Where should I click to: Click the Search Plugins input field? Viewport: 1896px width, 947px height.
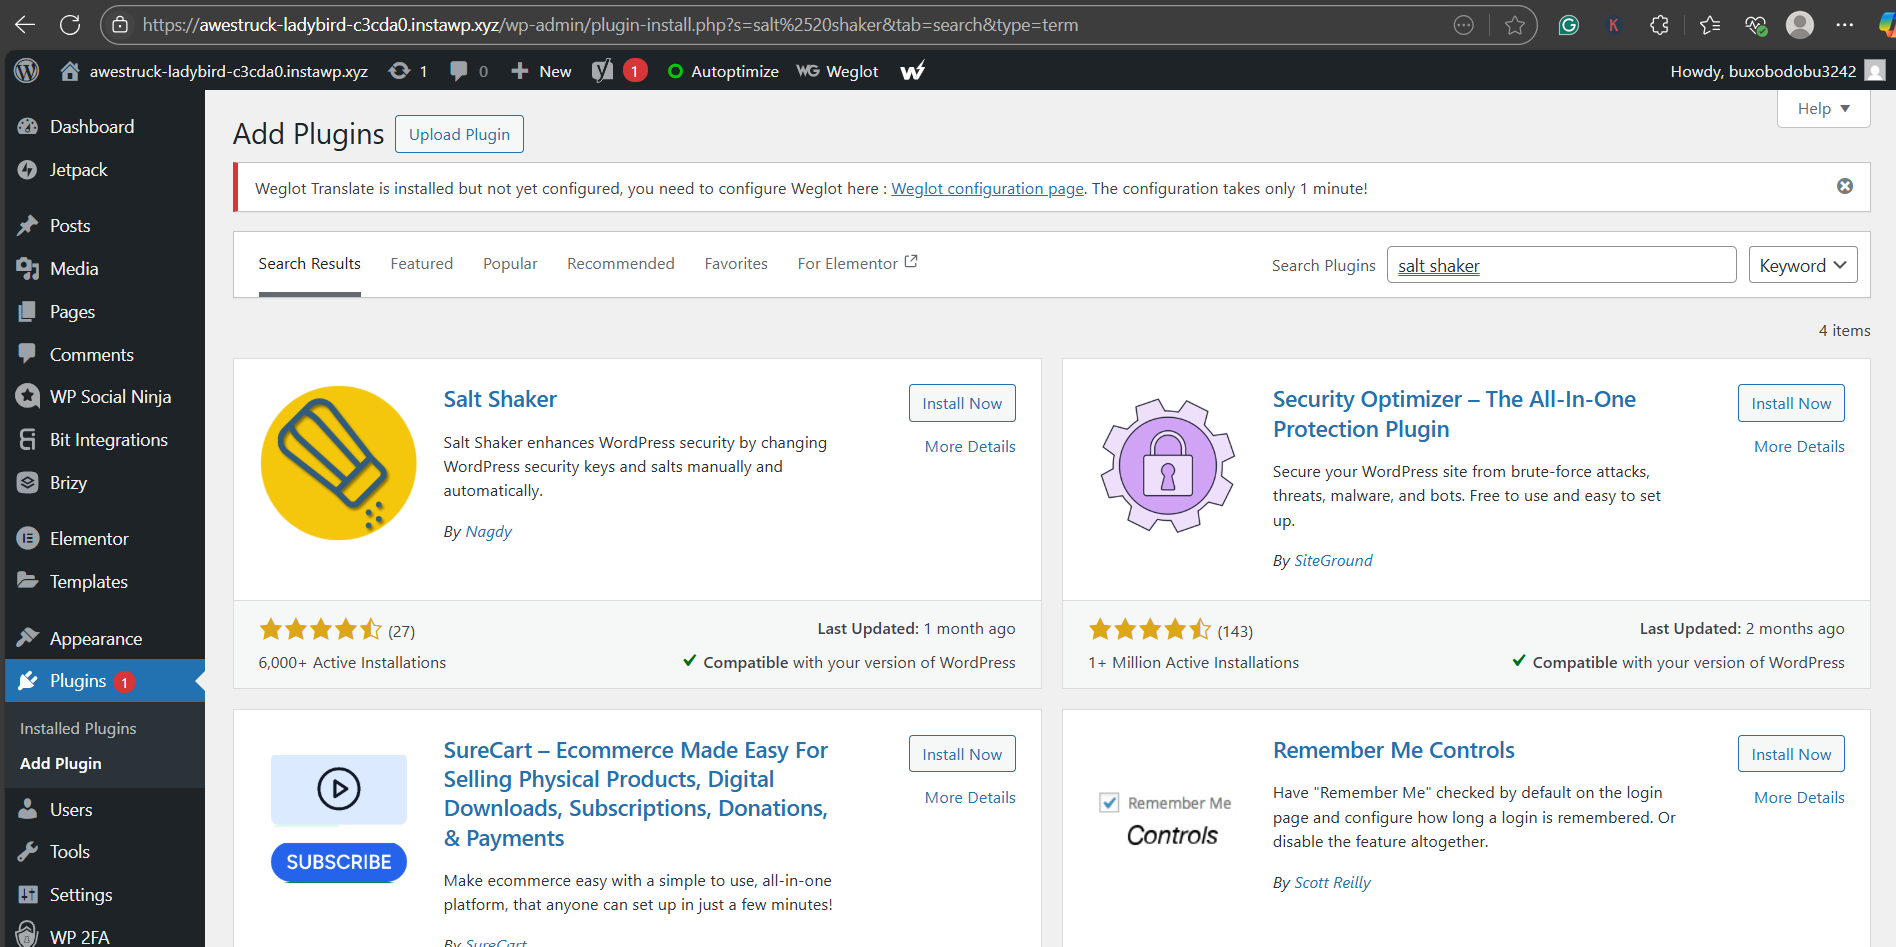coord(1561,265)
